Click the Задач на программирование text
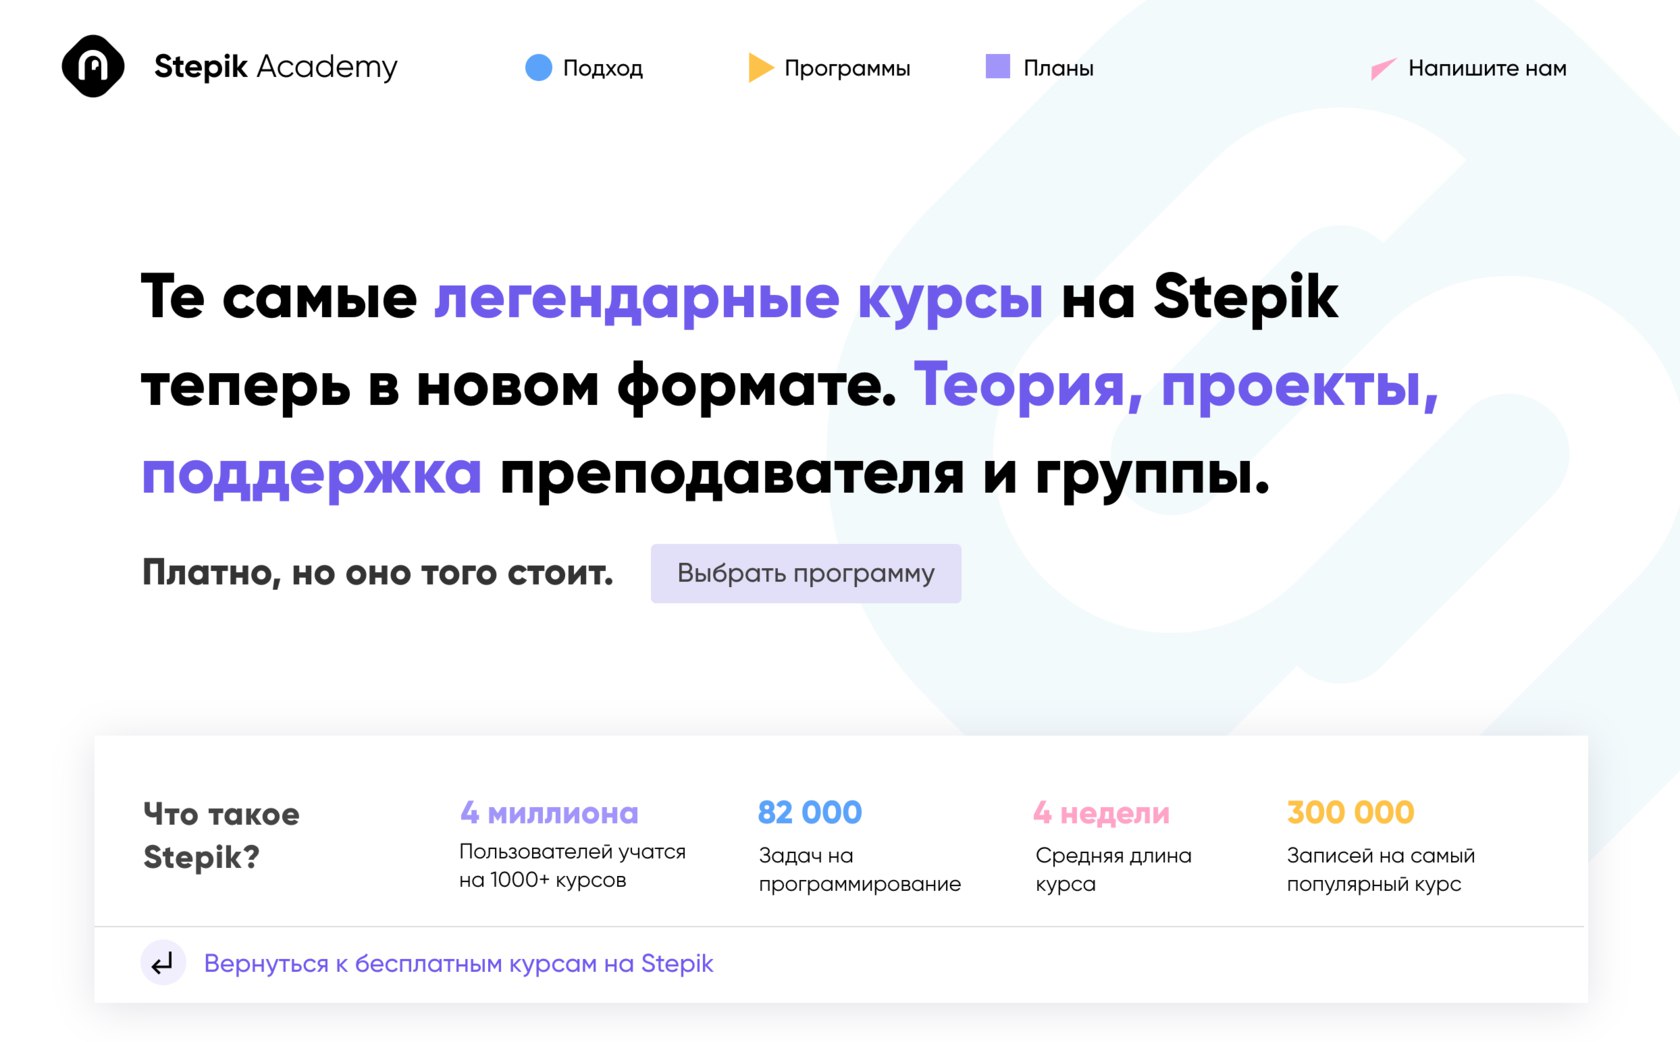 click(x=859, y=869)
